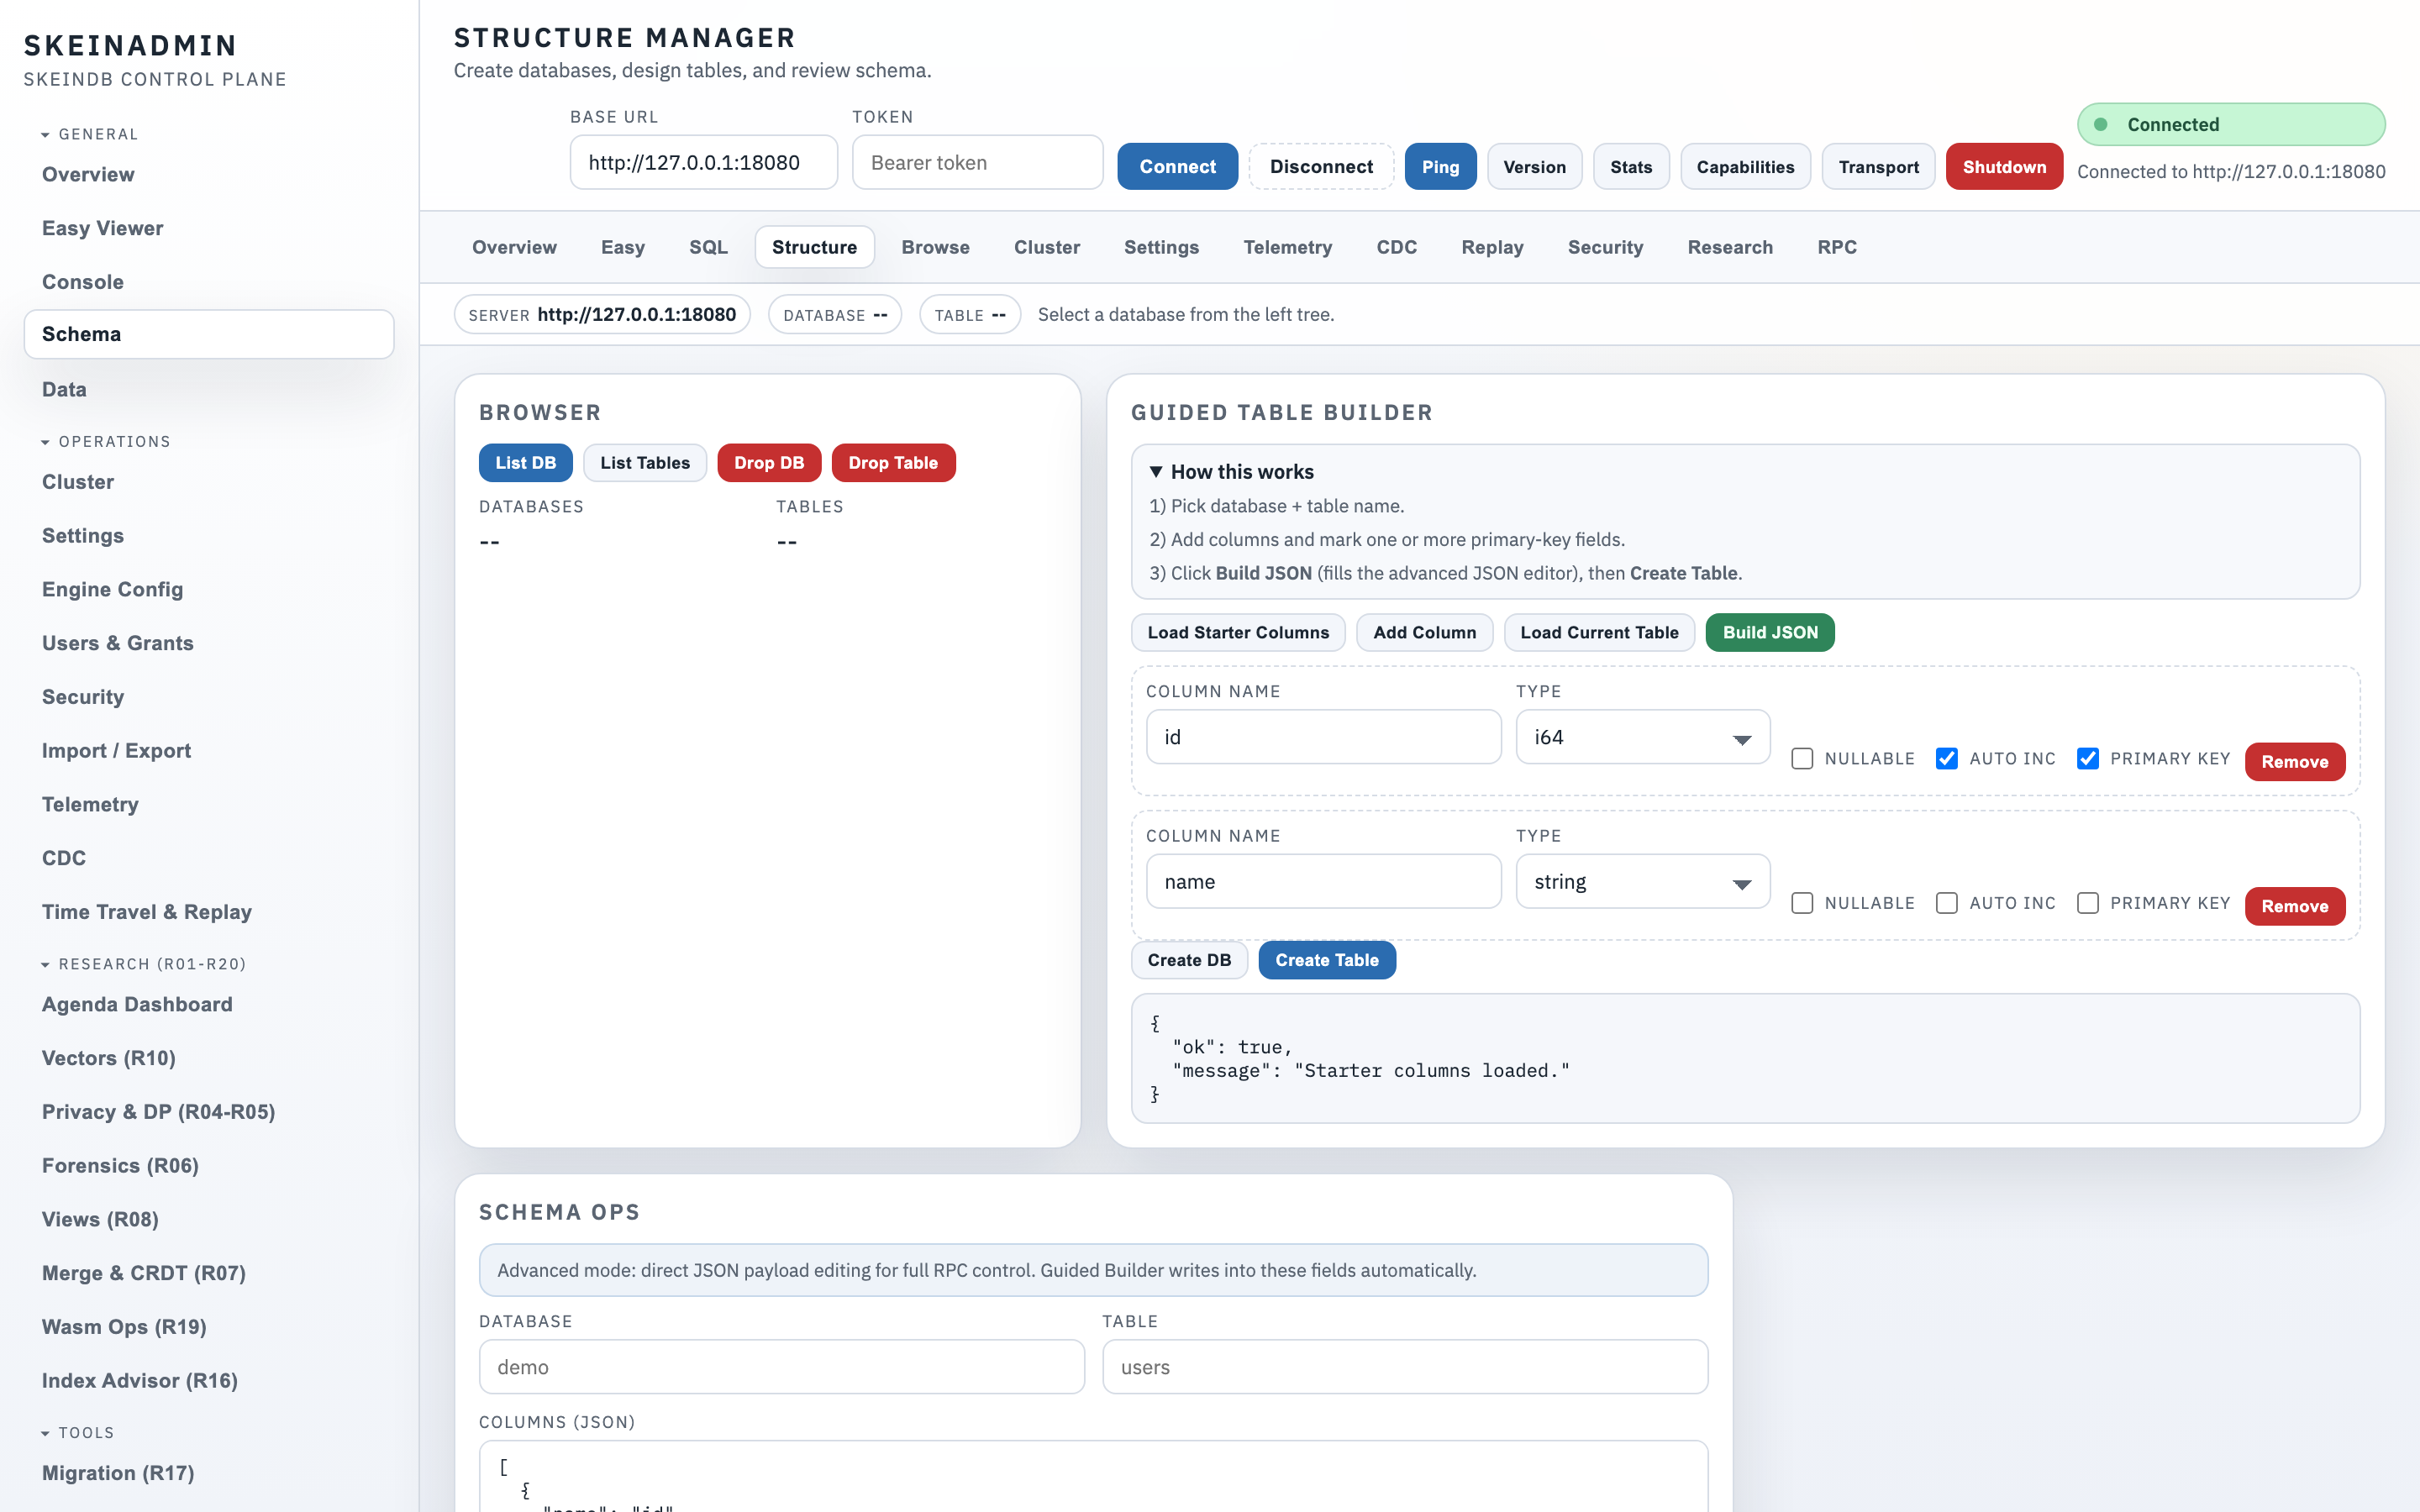This screenshot has height=1512, width=2420.
Task: Collapse the GENERAL sidebar section
Action: [90, 134]
